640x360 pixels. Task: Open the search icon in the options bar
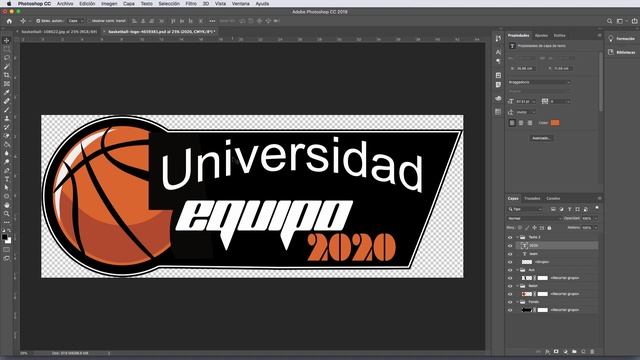point(609,21)
